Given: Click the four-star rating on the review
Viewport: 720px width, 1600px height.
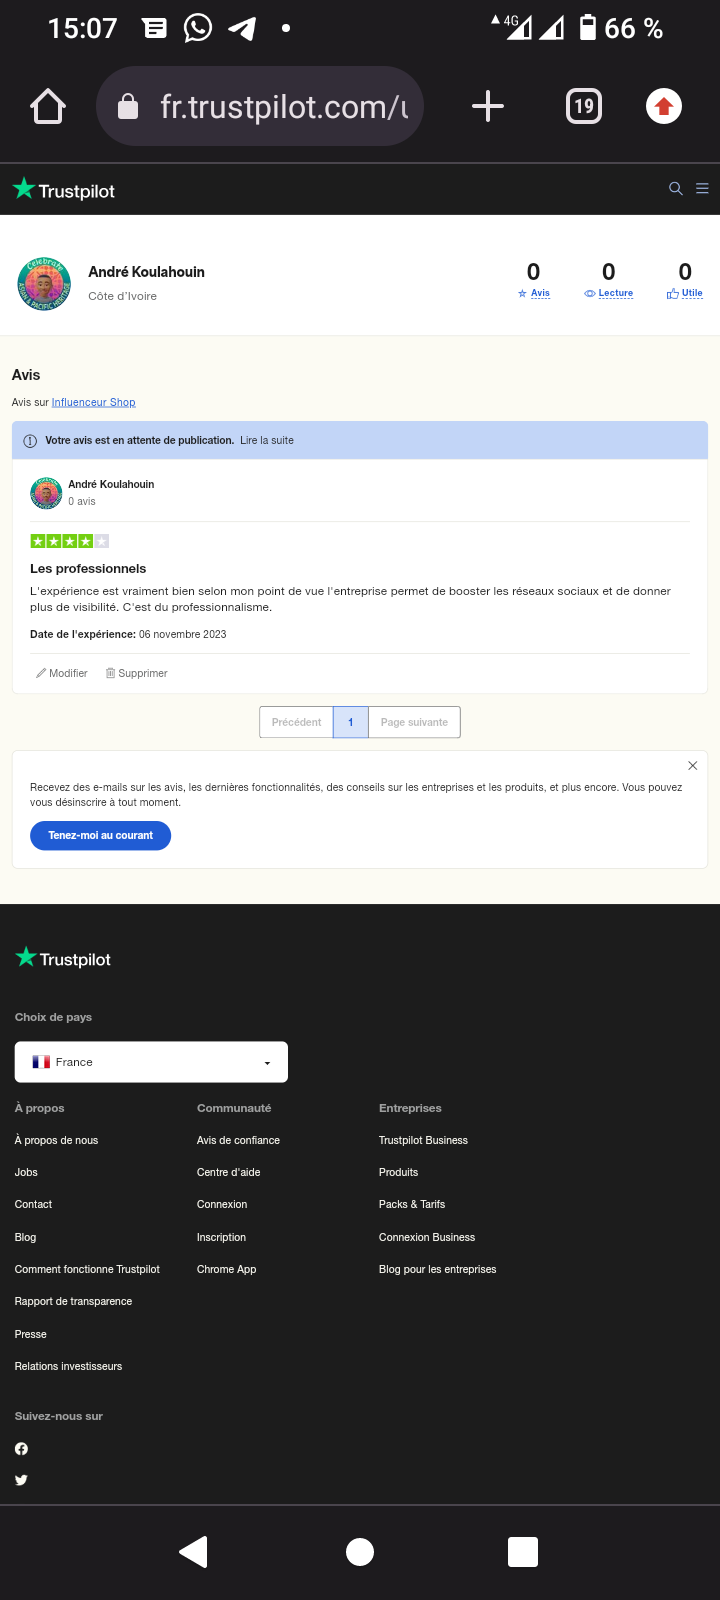Looking at the screenshot, I should [x=69, y=541].
